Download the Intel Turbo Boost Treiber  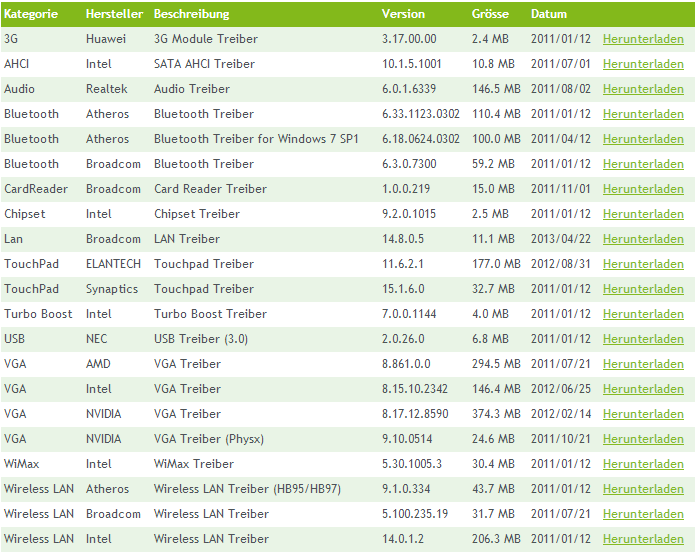(x=643, y=314)
